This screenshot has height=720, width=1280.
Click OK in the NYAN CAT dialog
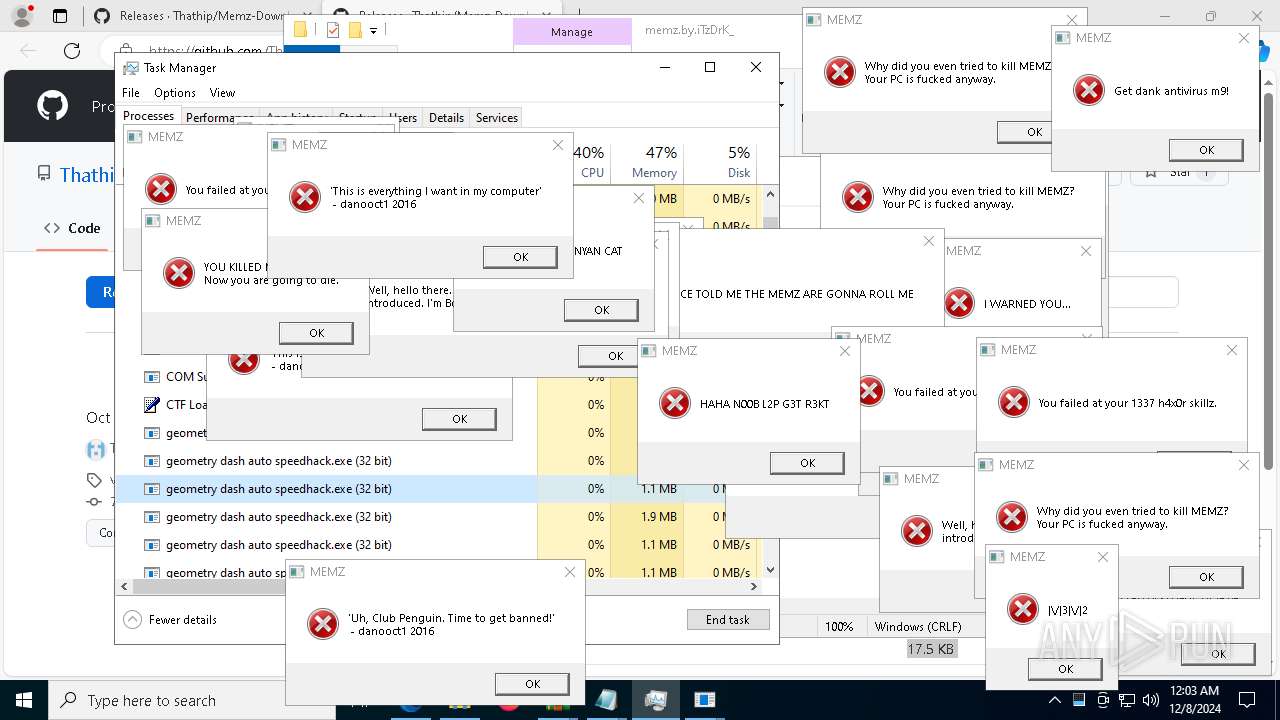(x=601, y=310)
